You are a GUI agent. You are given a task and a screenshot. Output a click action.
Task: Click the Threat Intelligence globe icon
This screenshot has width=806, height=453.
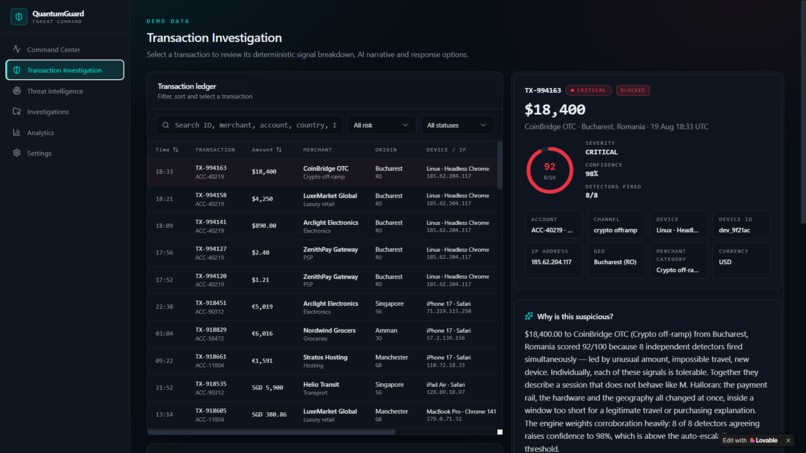coord(16,91)
